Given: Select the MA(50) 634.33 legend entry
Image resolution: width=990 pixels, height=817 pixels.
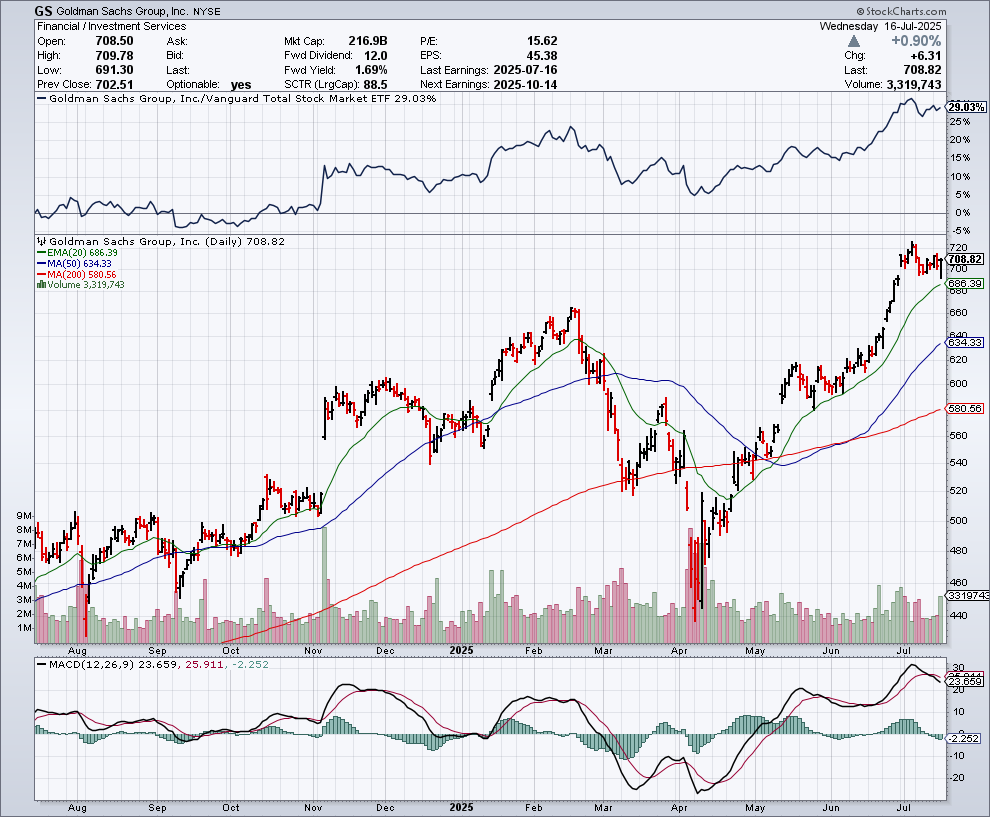Looking at the screenshot, I should [x=75, y=263].
